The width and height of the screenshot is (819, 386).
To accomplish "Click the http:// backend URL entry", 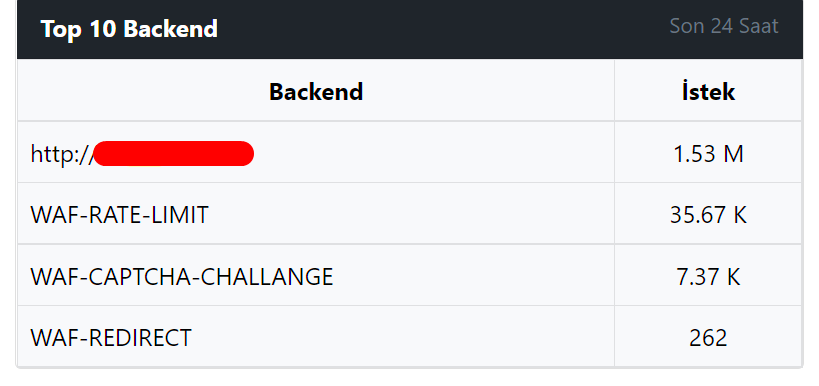I will (x=142, y=154).
